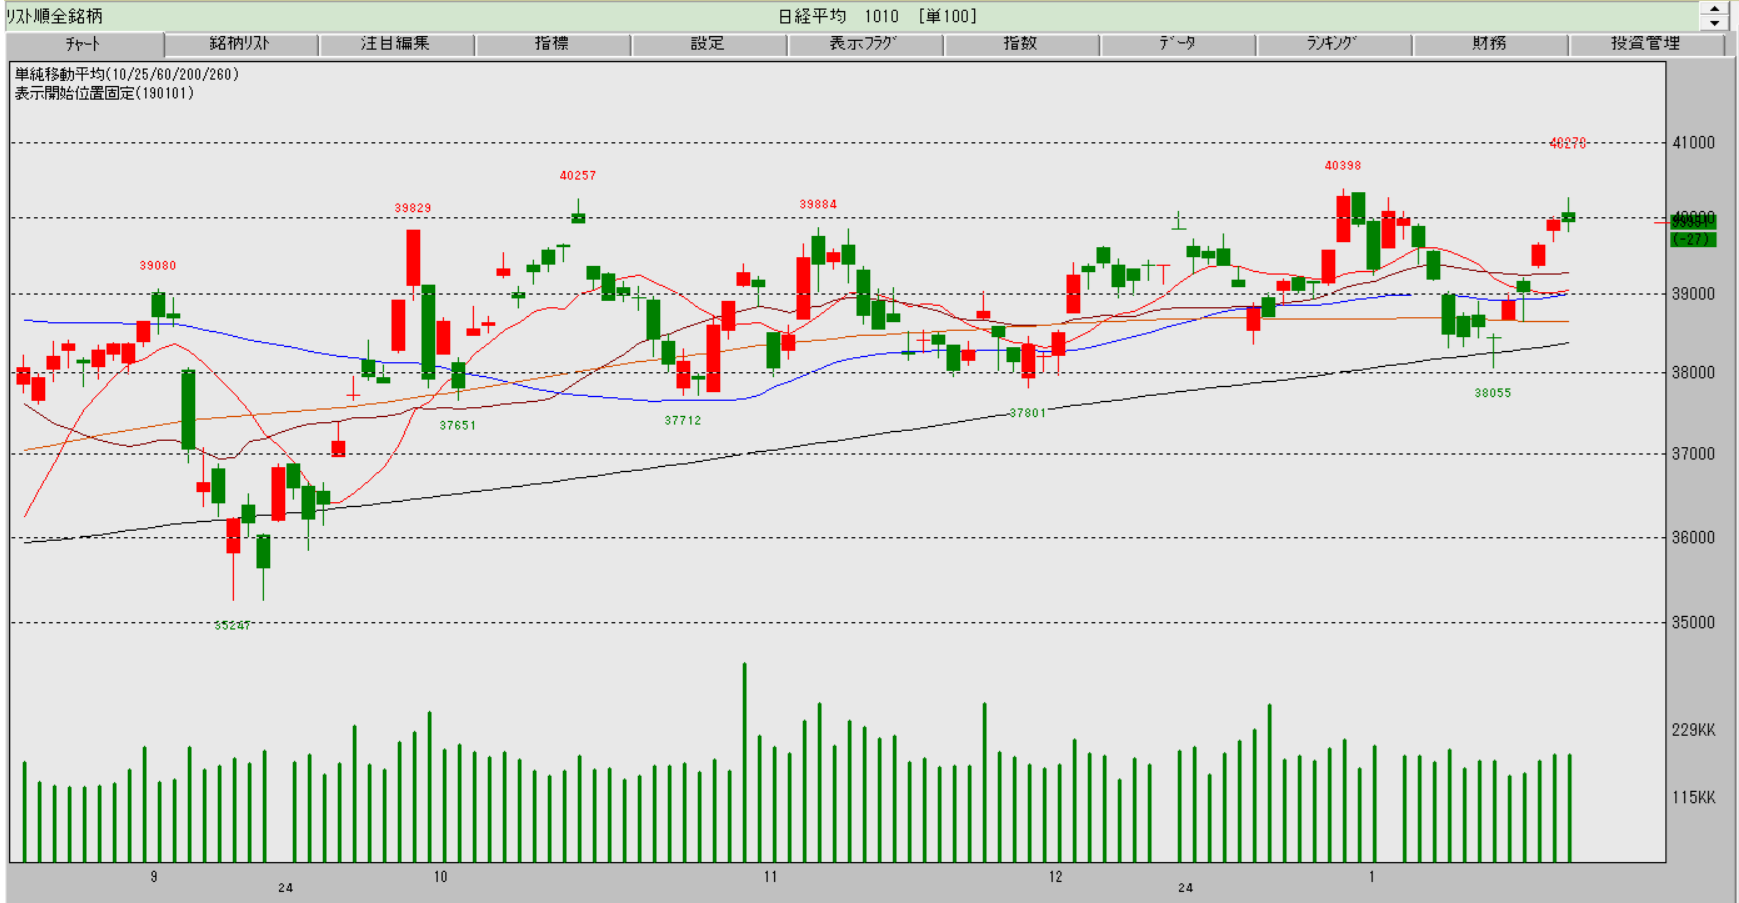Open the 財務 tab
This screenshot has height=903, width=1739.
1489,44
